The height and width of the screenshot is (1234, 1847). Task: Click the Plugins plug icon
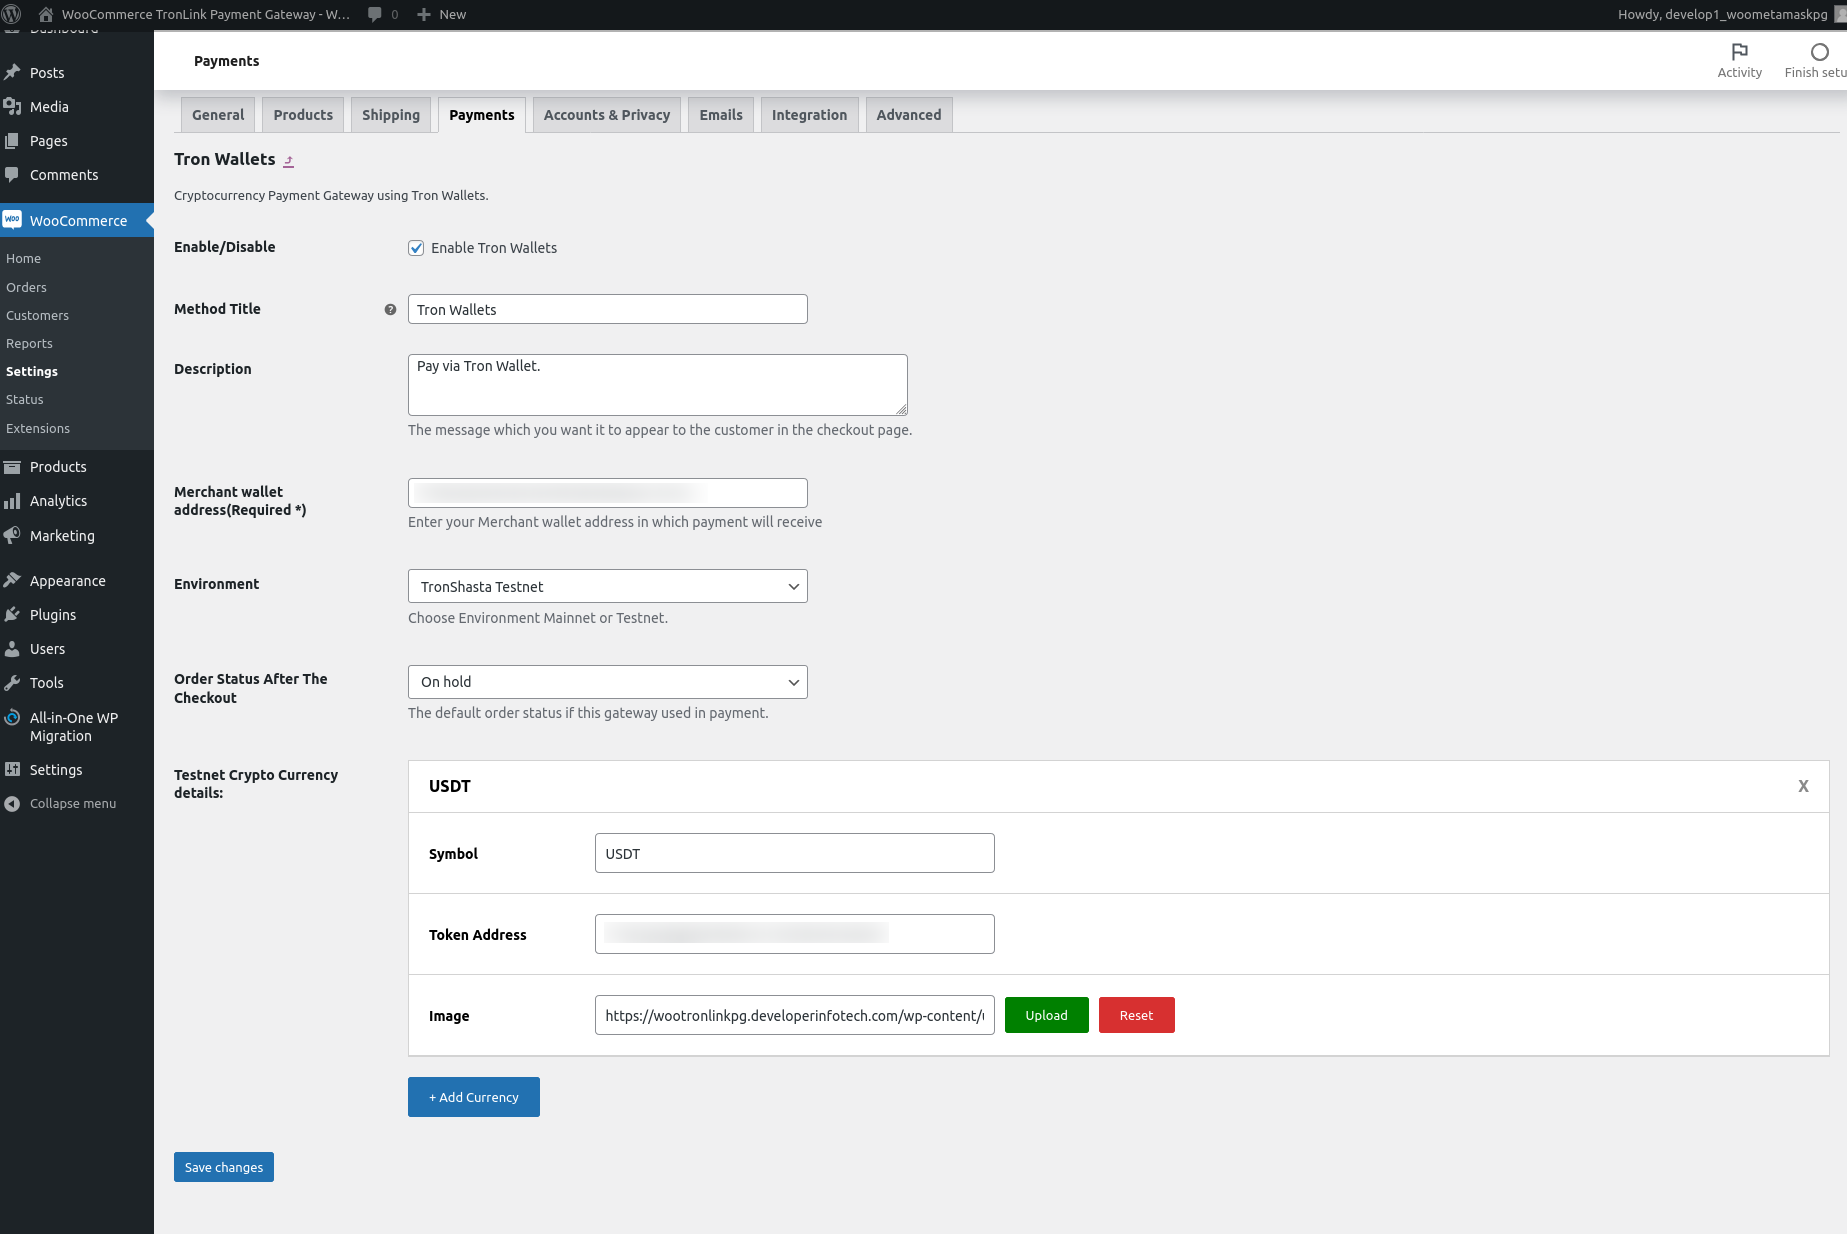(x=12, y=614)
